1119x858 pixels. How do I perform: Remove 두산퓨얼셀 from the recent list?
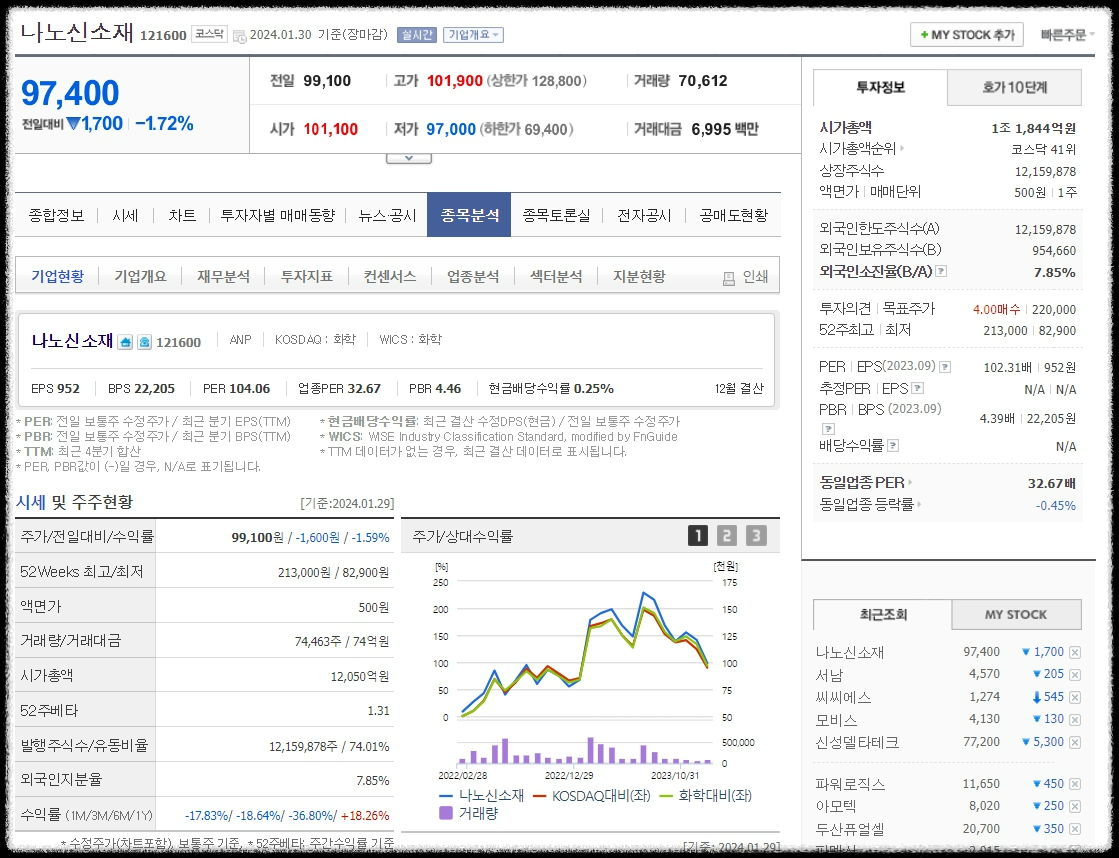click(x=1075, y=829)
